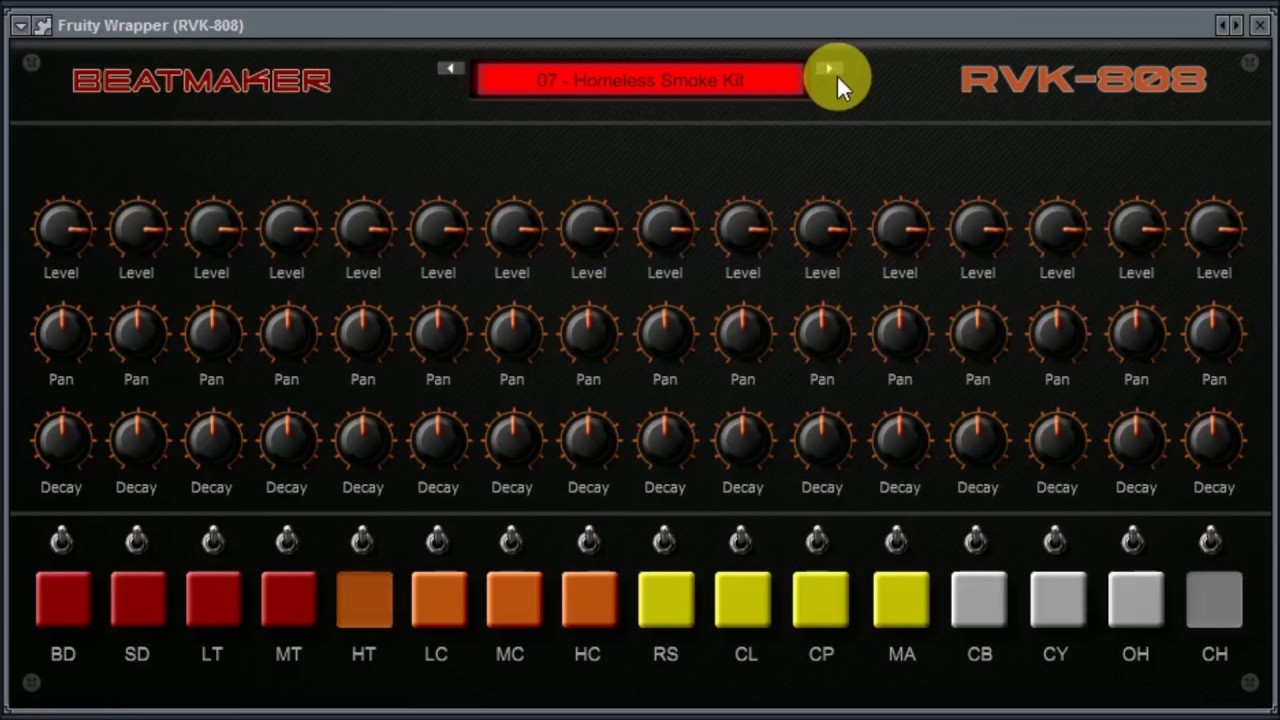This screenshot has height=720, width=1280.
Task: Select the Level knob in the CB column
Action: (979, 228)
